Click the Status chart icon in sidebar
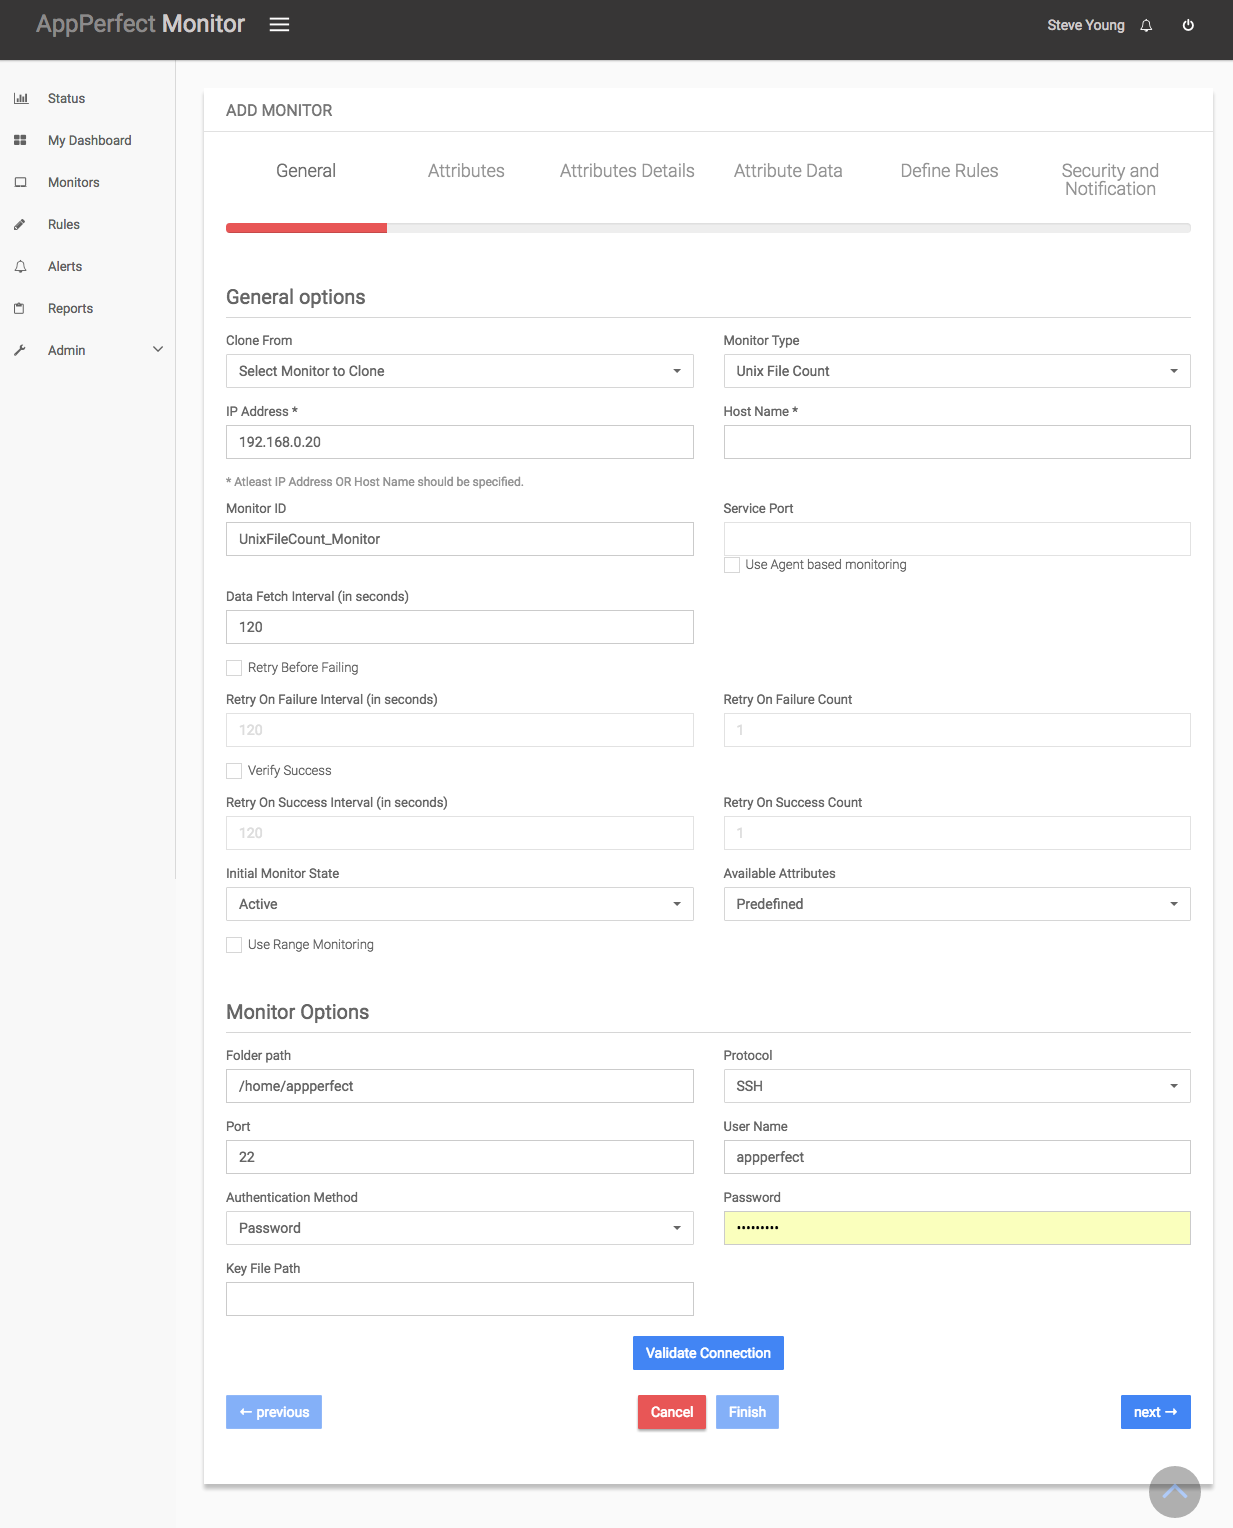Image resolution: width=1233 pixels, height=1528 pixels. coord(20,98)
